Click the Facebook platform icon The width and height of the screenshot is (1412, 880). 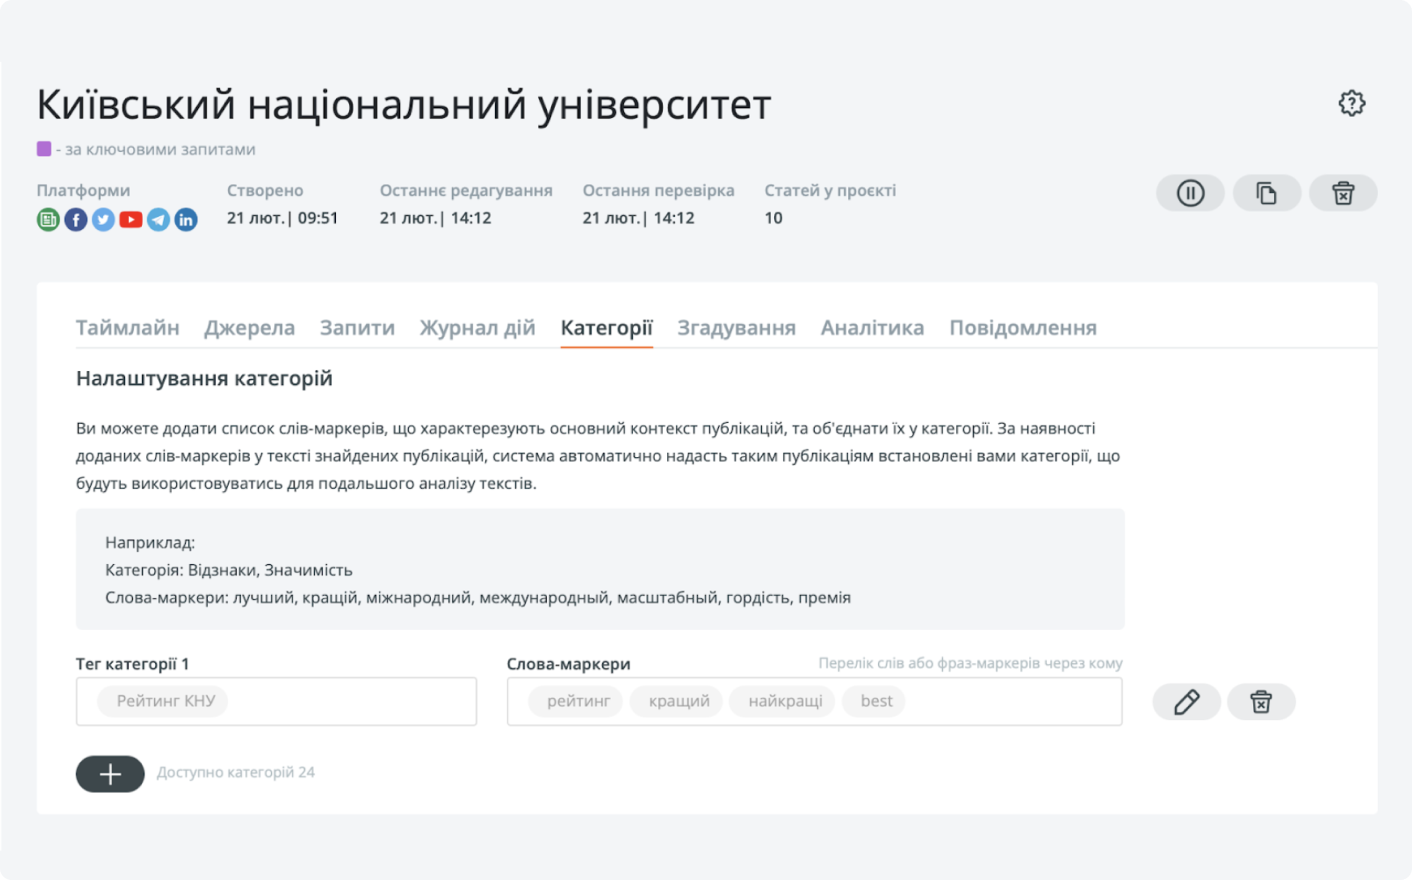[76, 219]
